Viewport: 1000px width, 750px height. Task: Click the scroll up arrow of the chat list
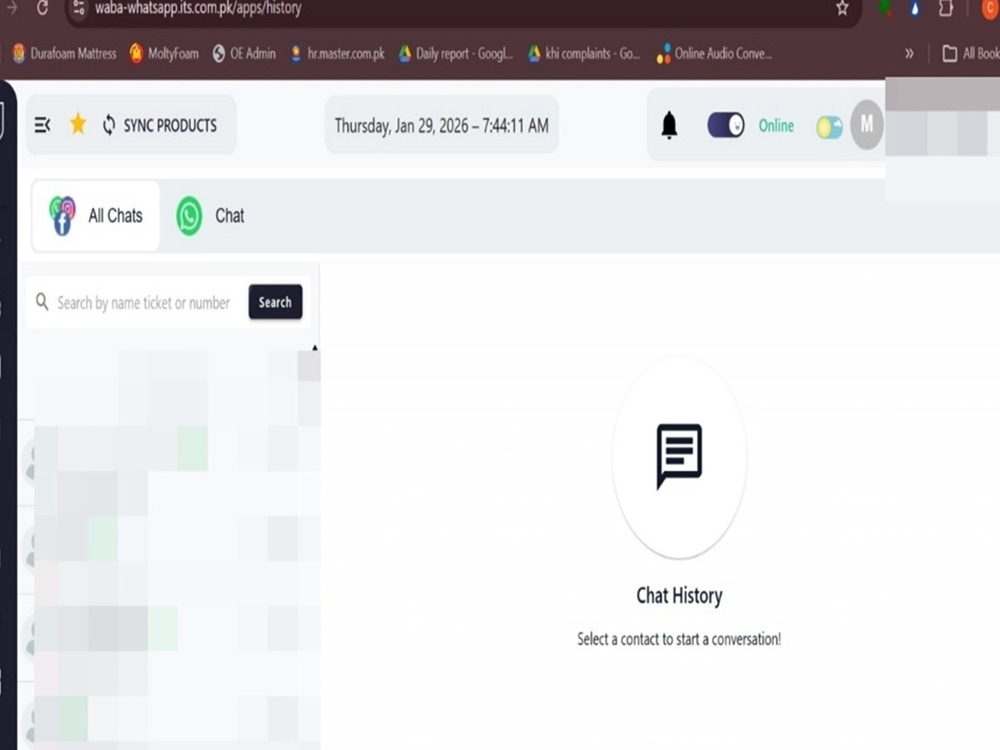314,348
